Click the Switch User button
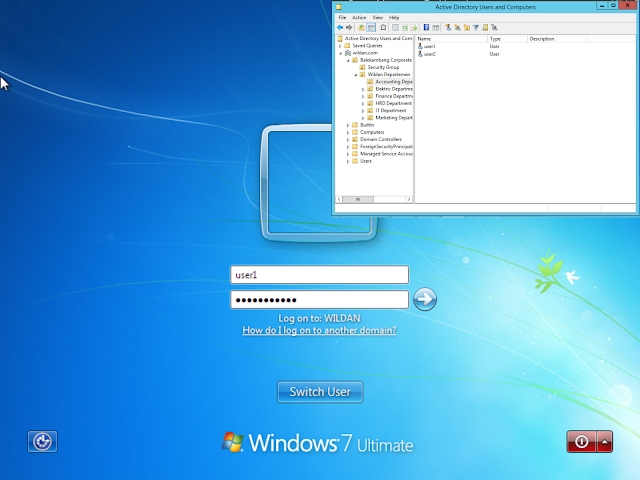 (x=320, y=392)
